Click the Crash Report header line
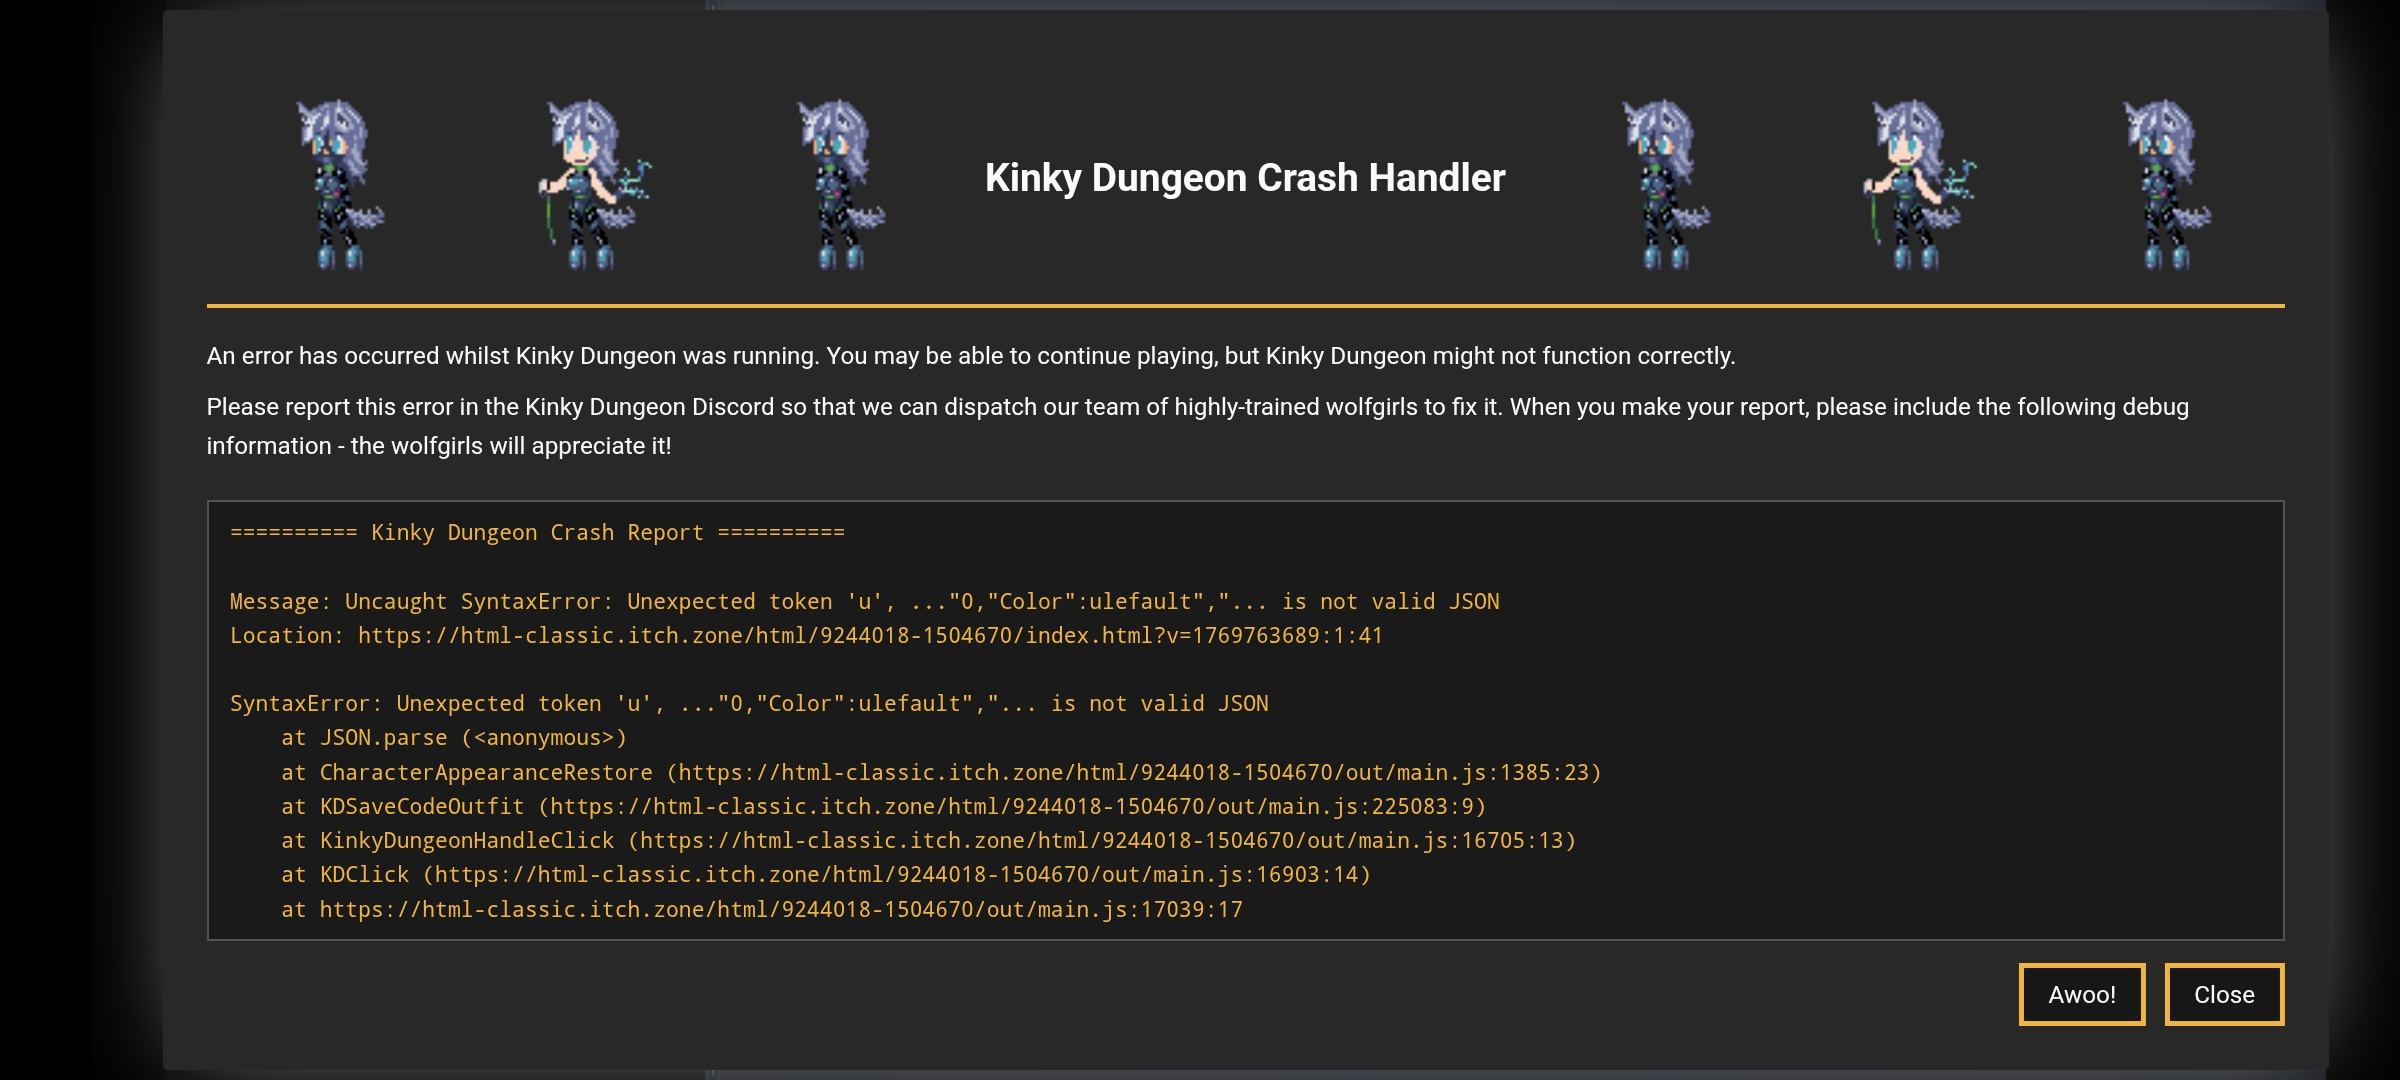Viewport: 2400px width, 1080px height. click(x=537, y=533)
